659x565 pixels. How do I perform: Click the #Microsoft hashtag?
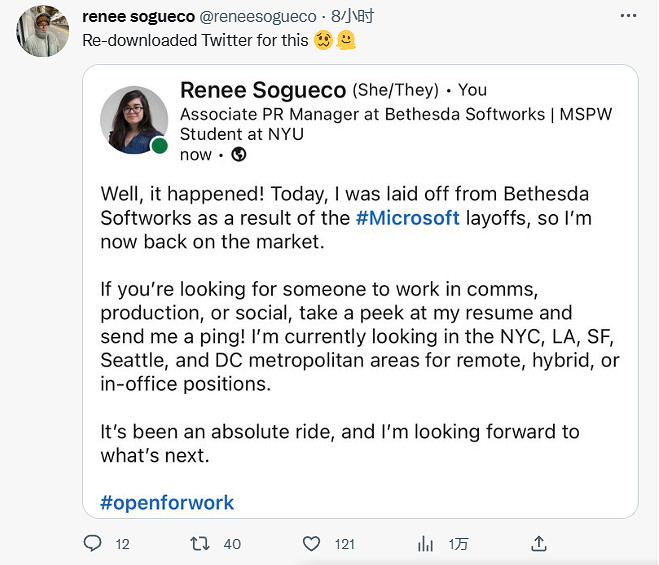(407, 218)
